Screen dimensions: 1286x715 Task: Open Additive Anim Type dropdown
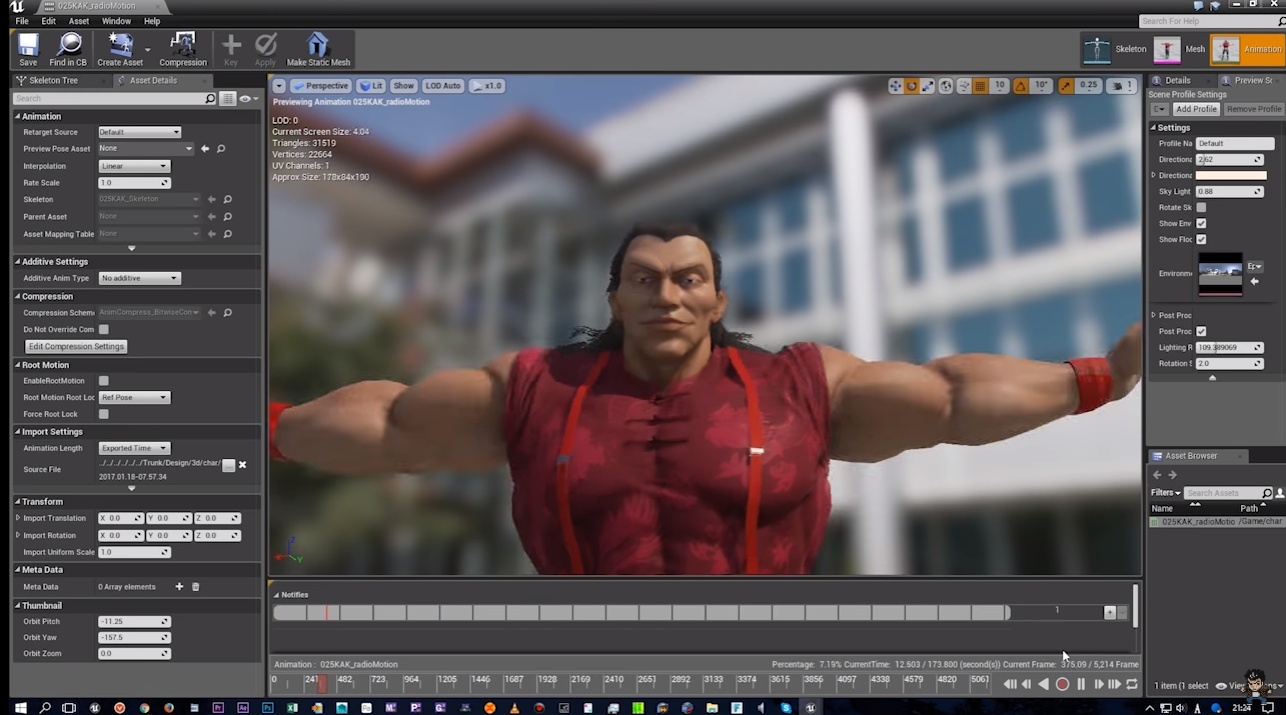(x=139, y=278)
